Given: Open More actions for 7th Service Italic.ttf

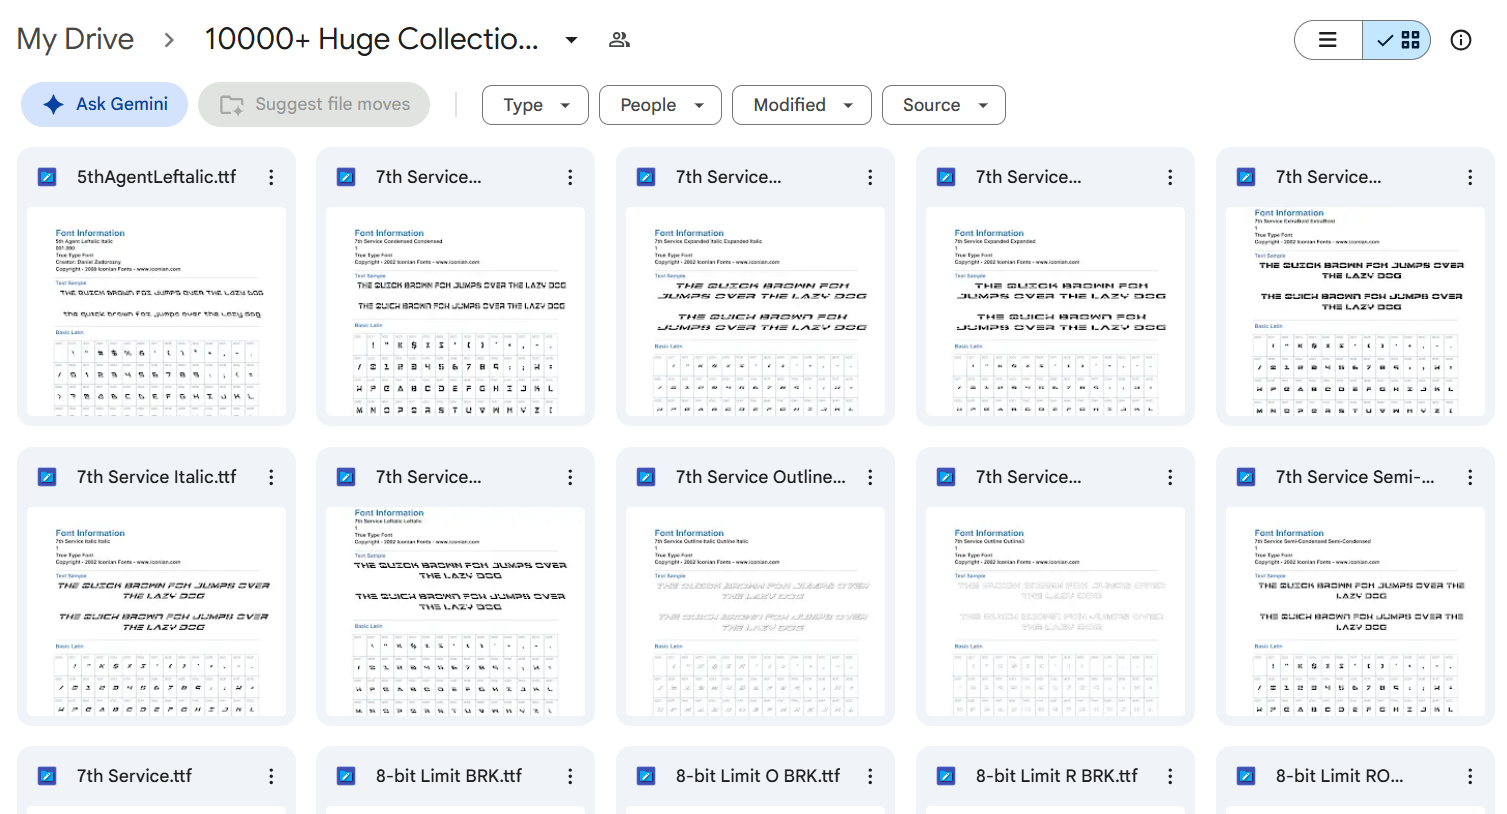Looking at the screenshot, I should [x=271, y=477].
